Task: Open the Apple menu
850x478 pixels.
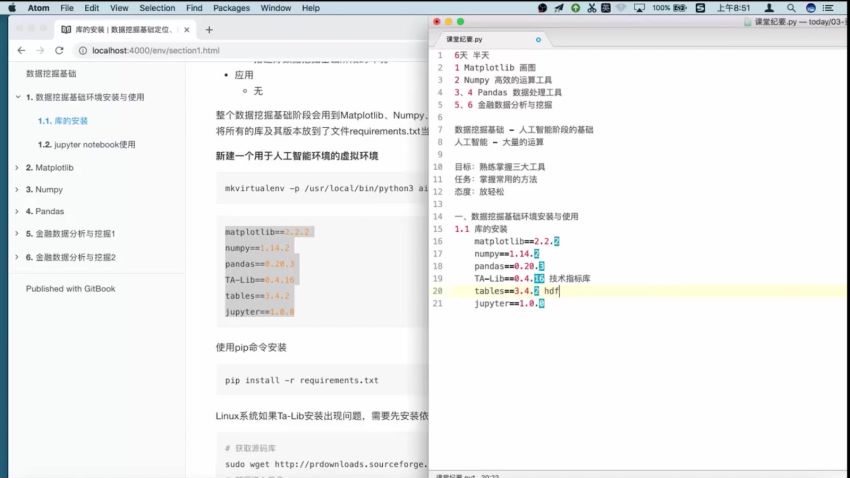Action: click(x=12, y=8)
